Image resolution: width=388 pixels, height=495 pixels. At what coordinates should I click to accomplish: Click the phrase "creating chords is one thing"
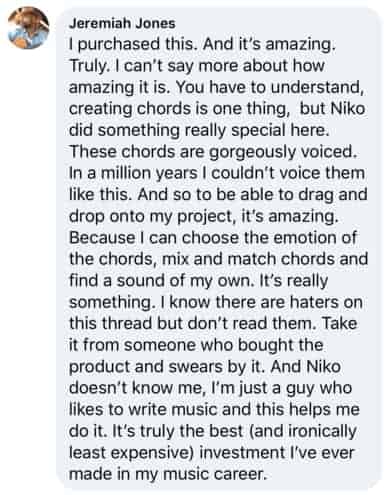(x=179, y=109)
